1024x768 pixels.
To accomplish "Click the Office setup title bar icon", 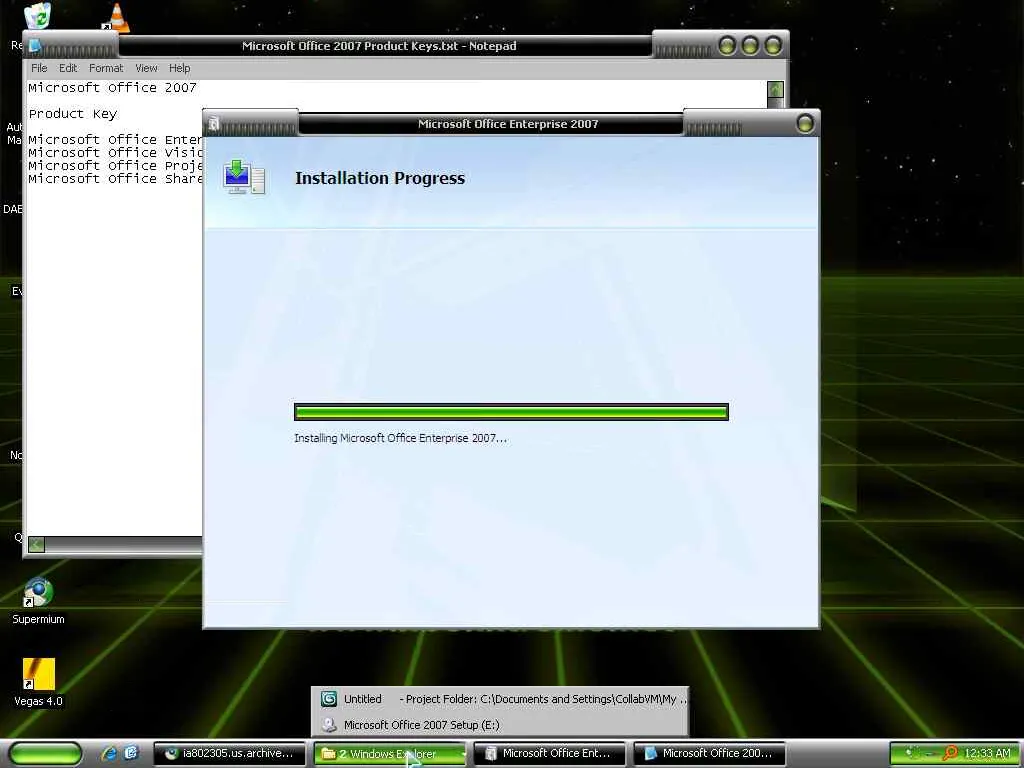I will click(x=214, y=123).
